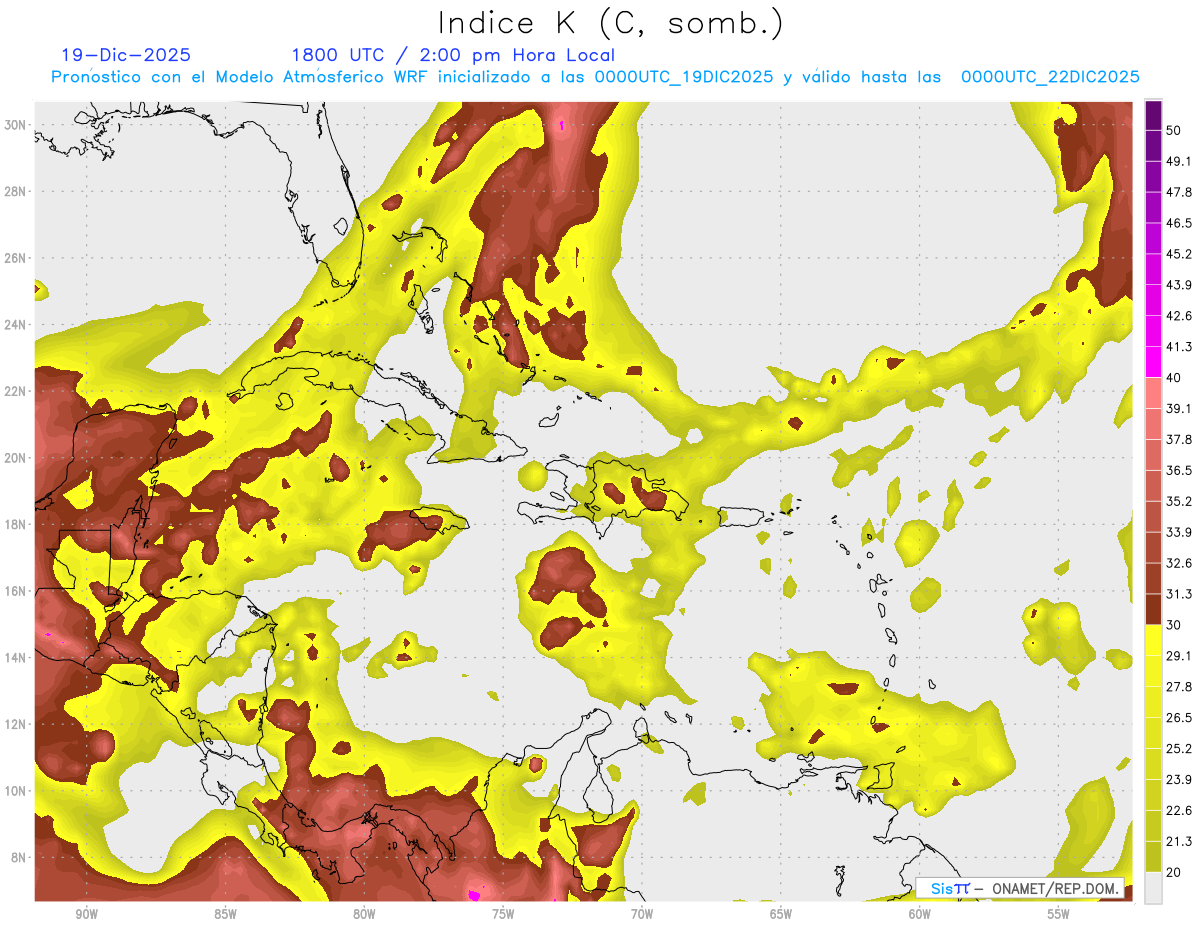Click the "33.9" legend value
The width and height of the screenshot is (1200, 927).
1178,533
